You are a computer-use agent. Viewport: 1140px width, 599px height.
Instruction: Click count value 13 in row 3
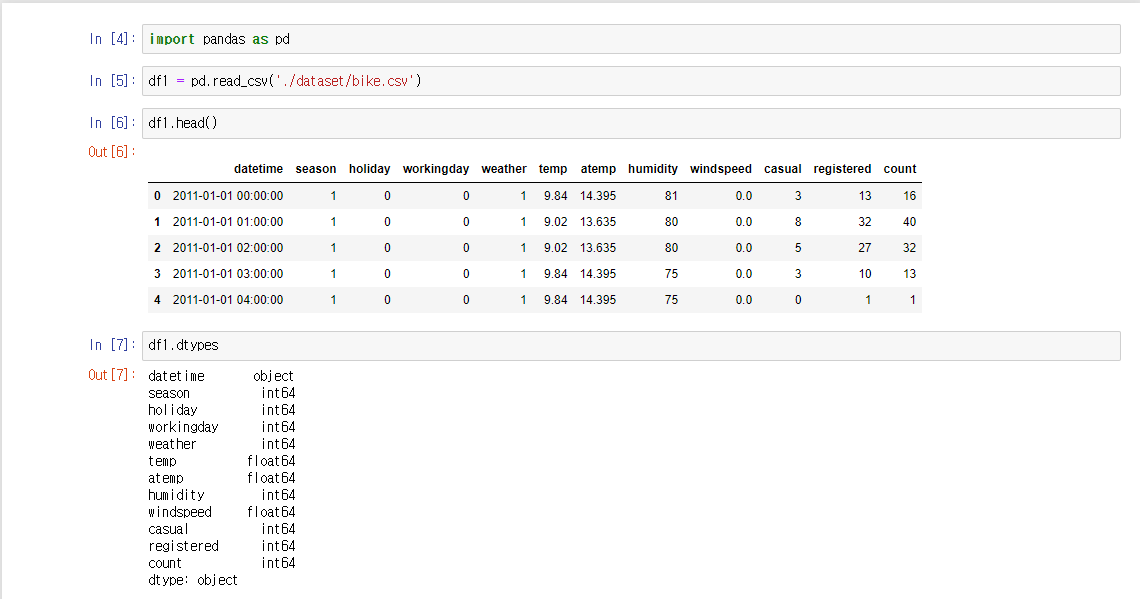click(910, 274)
